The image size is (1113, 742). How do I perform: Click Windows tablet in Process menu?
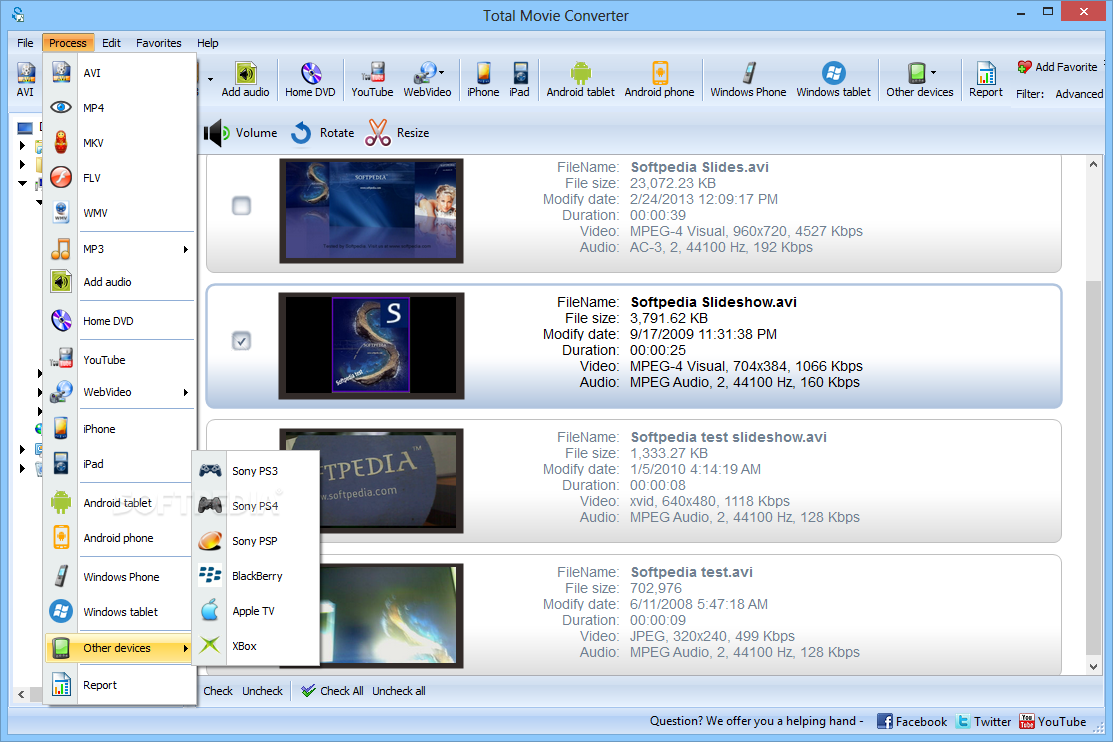pyautogui.click(x=119, y=611)
